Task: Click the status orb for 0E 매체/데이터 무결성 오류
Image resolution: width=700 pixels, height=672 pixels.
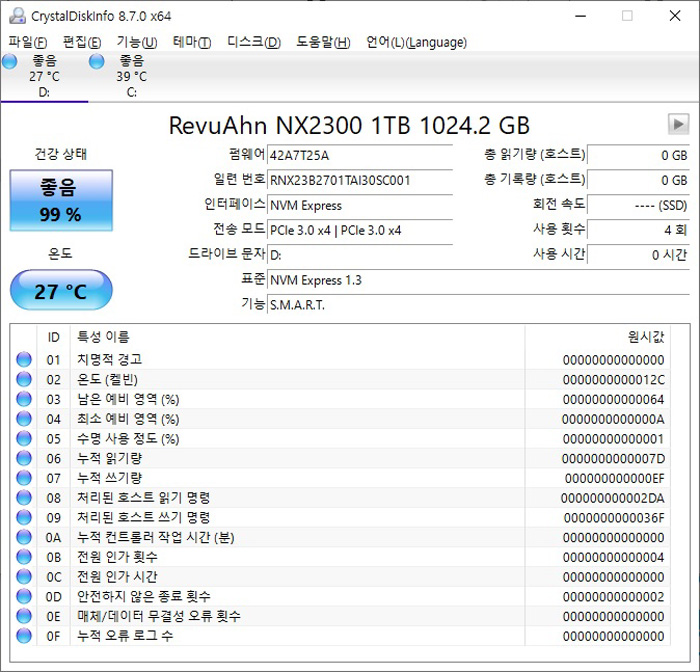Action: pos(24,616)
